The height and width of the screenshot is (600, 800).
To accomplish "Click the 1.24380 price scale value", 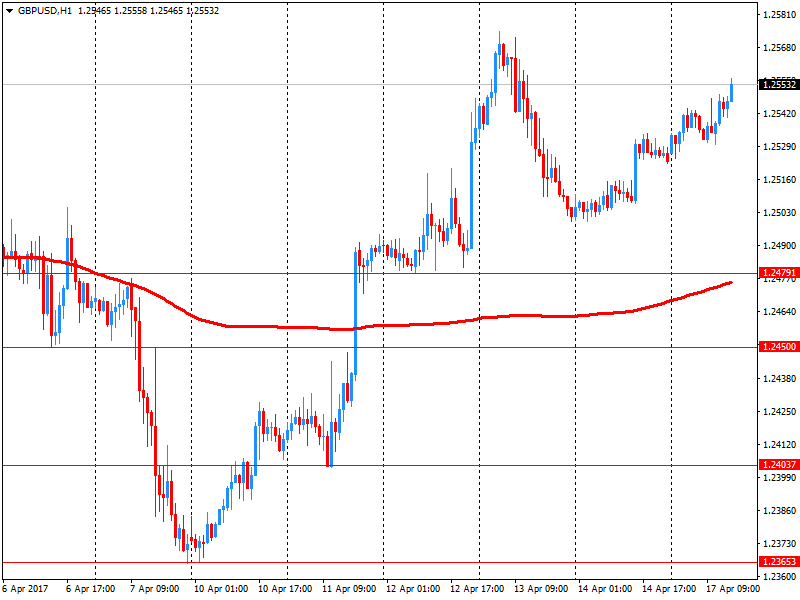I will tap(779, 378).
